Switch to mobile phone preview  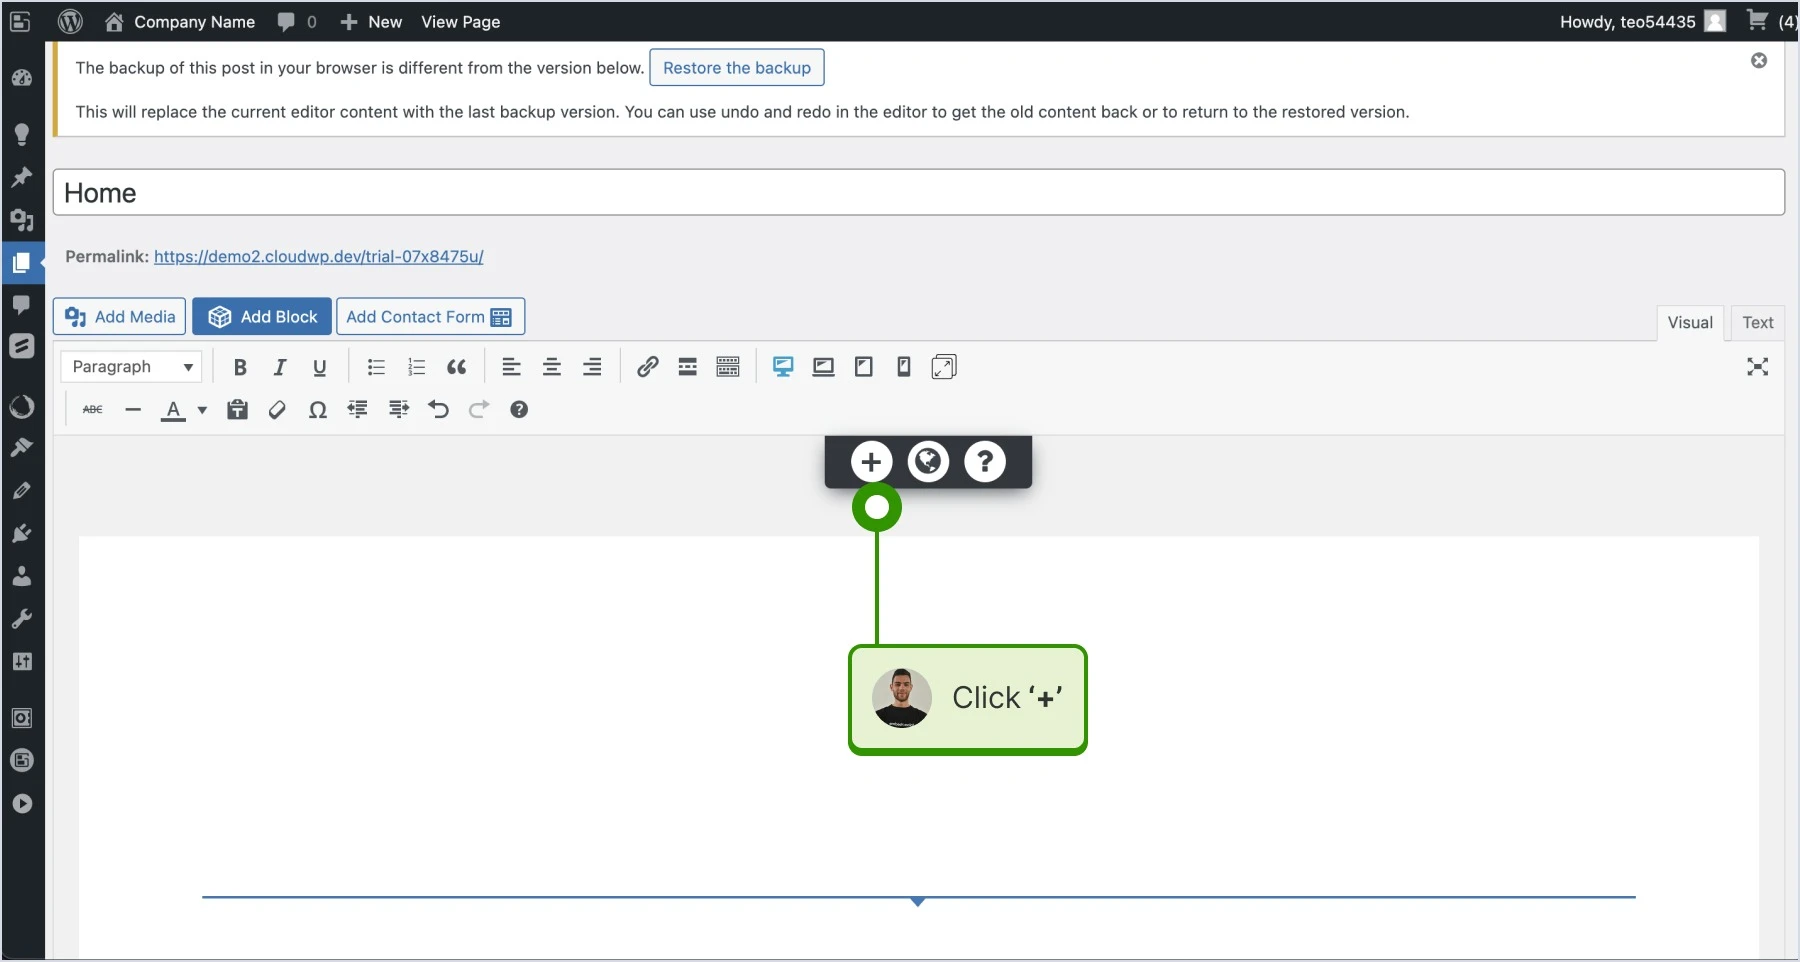[904, 367]
